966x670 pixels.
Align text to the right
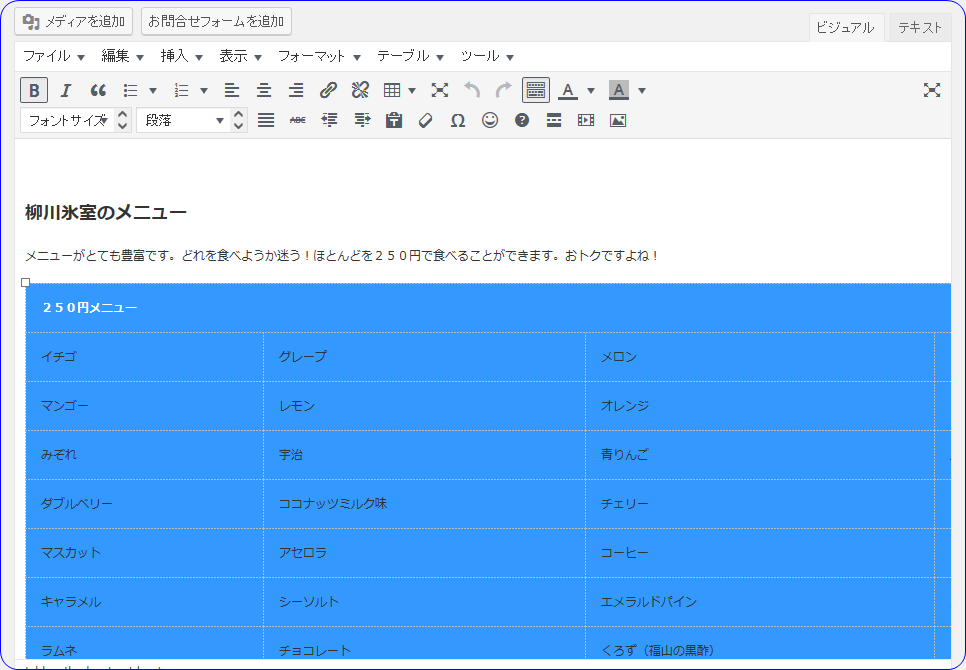[296, 91]
